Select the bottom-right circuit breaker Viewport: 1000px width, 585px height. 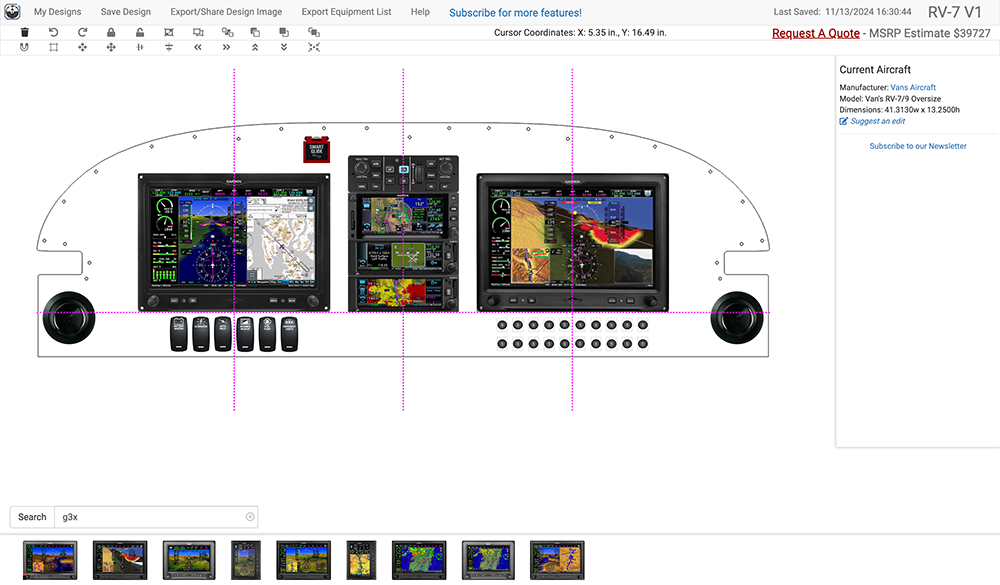643,344
